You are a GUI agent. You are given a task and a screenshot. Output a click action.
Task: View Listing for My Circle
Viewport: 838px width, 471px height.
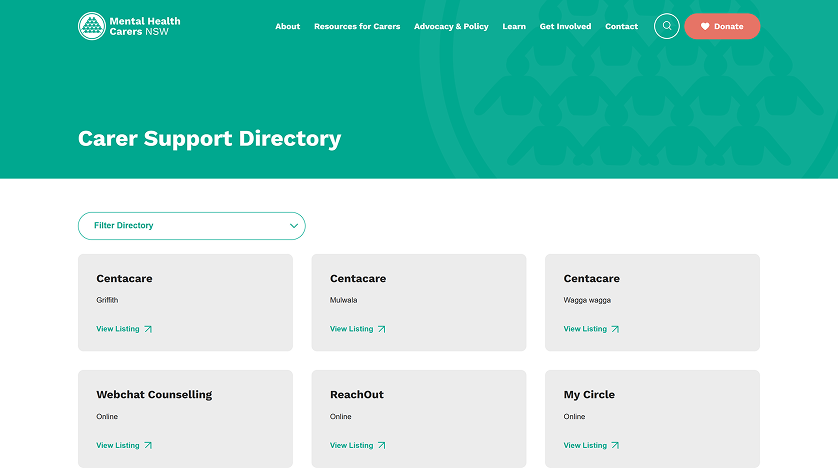click(x=591, y=445)
